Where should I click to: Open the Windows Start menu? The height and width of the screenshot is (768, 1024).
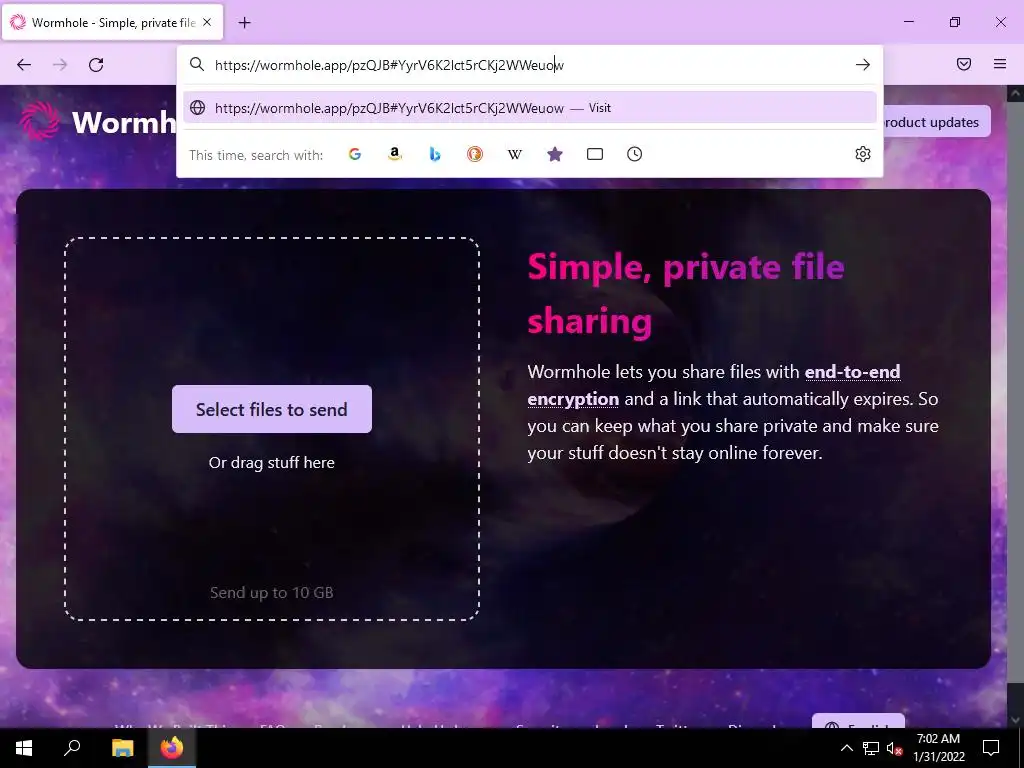pyautogui.click(x=24, y=748)
